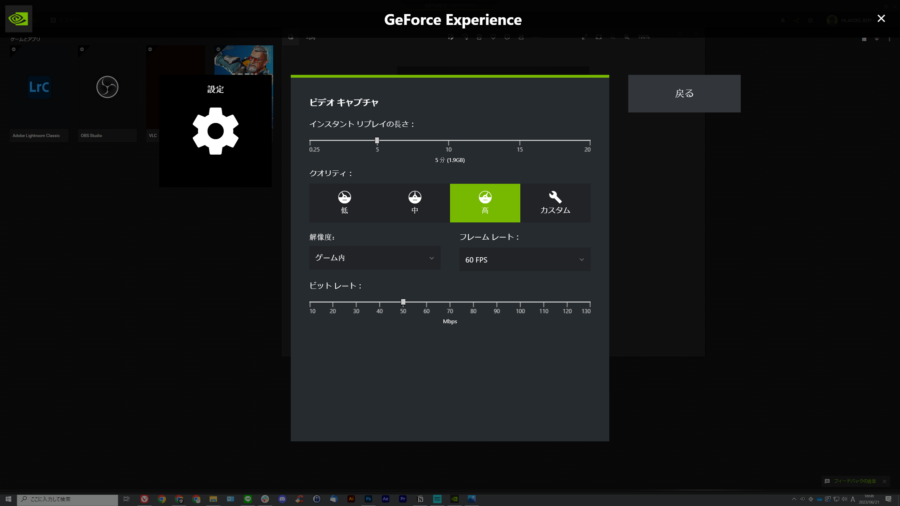Select low quality preset

point(344,203)
